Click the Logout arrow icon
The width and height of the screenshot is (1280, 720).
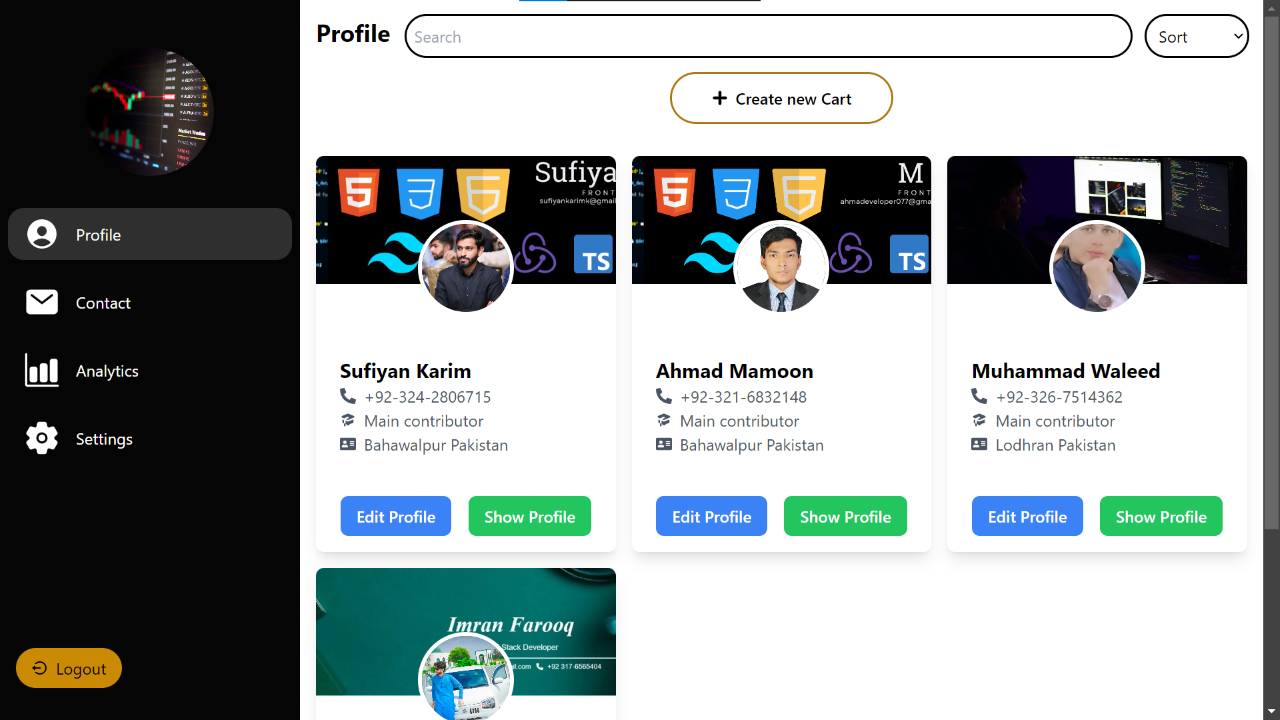pos(40,668)
